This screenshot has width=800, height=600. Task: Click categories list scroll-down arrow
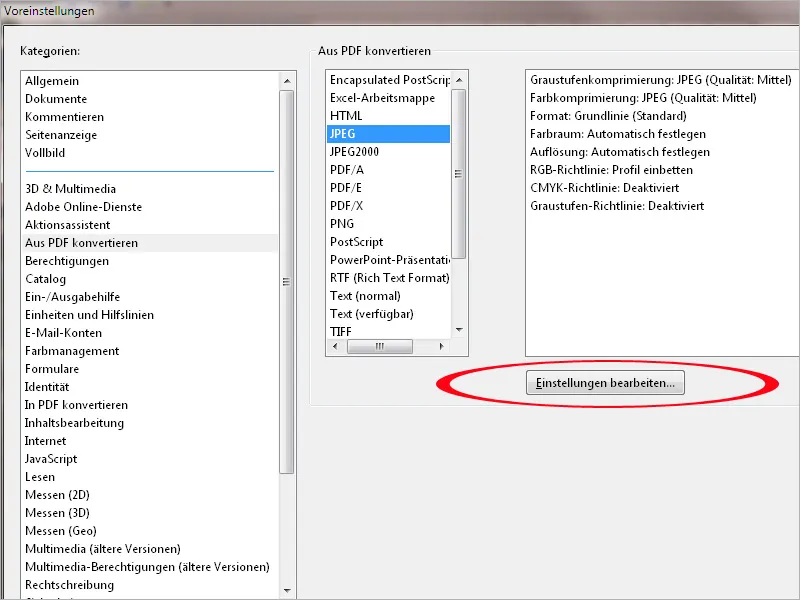pos(287,591)
